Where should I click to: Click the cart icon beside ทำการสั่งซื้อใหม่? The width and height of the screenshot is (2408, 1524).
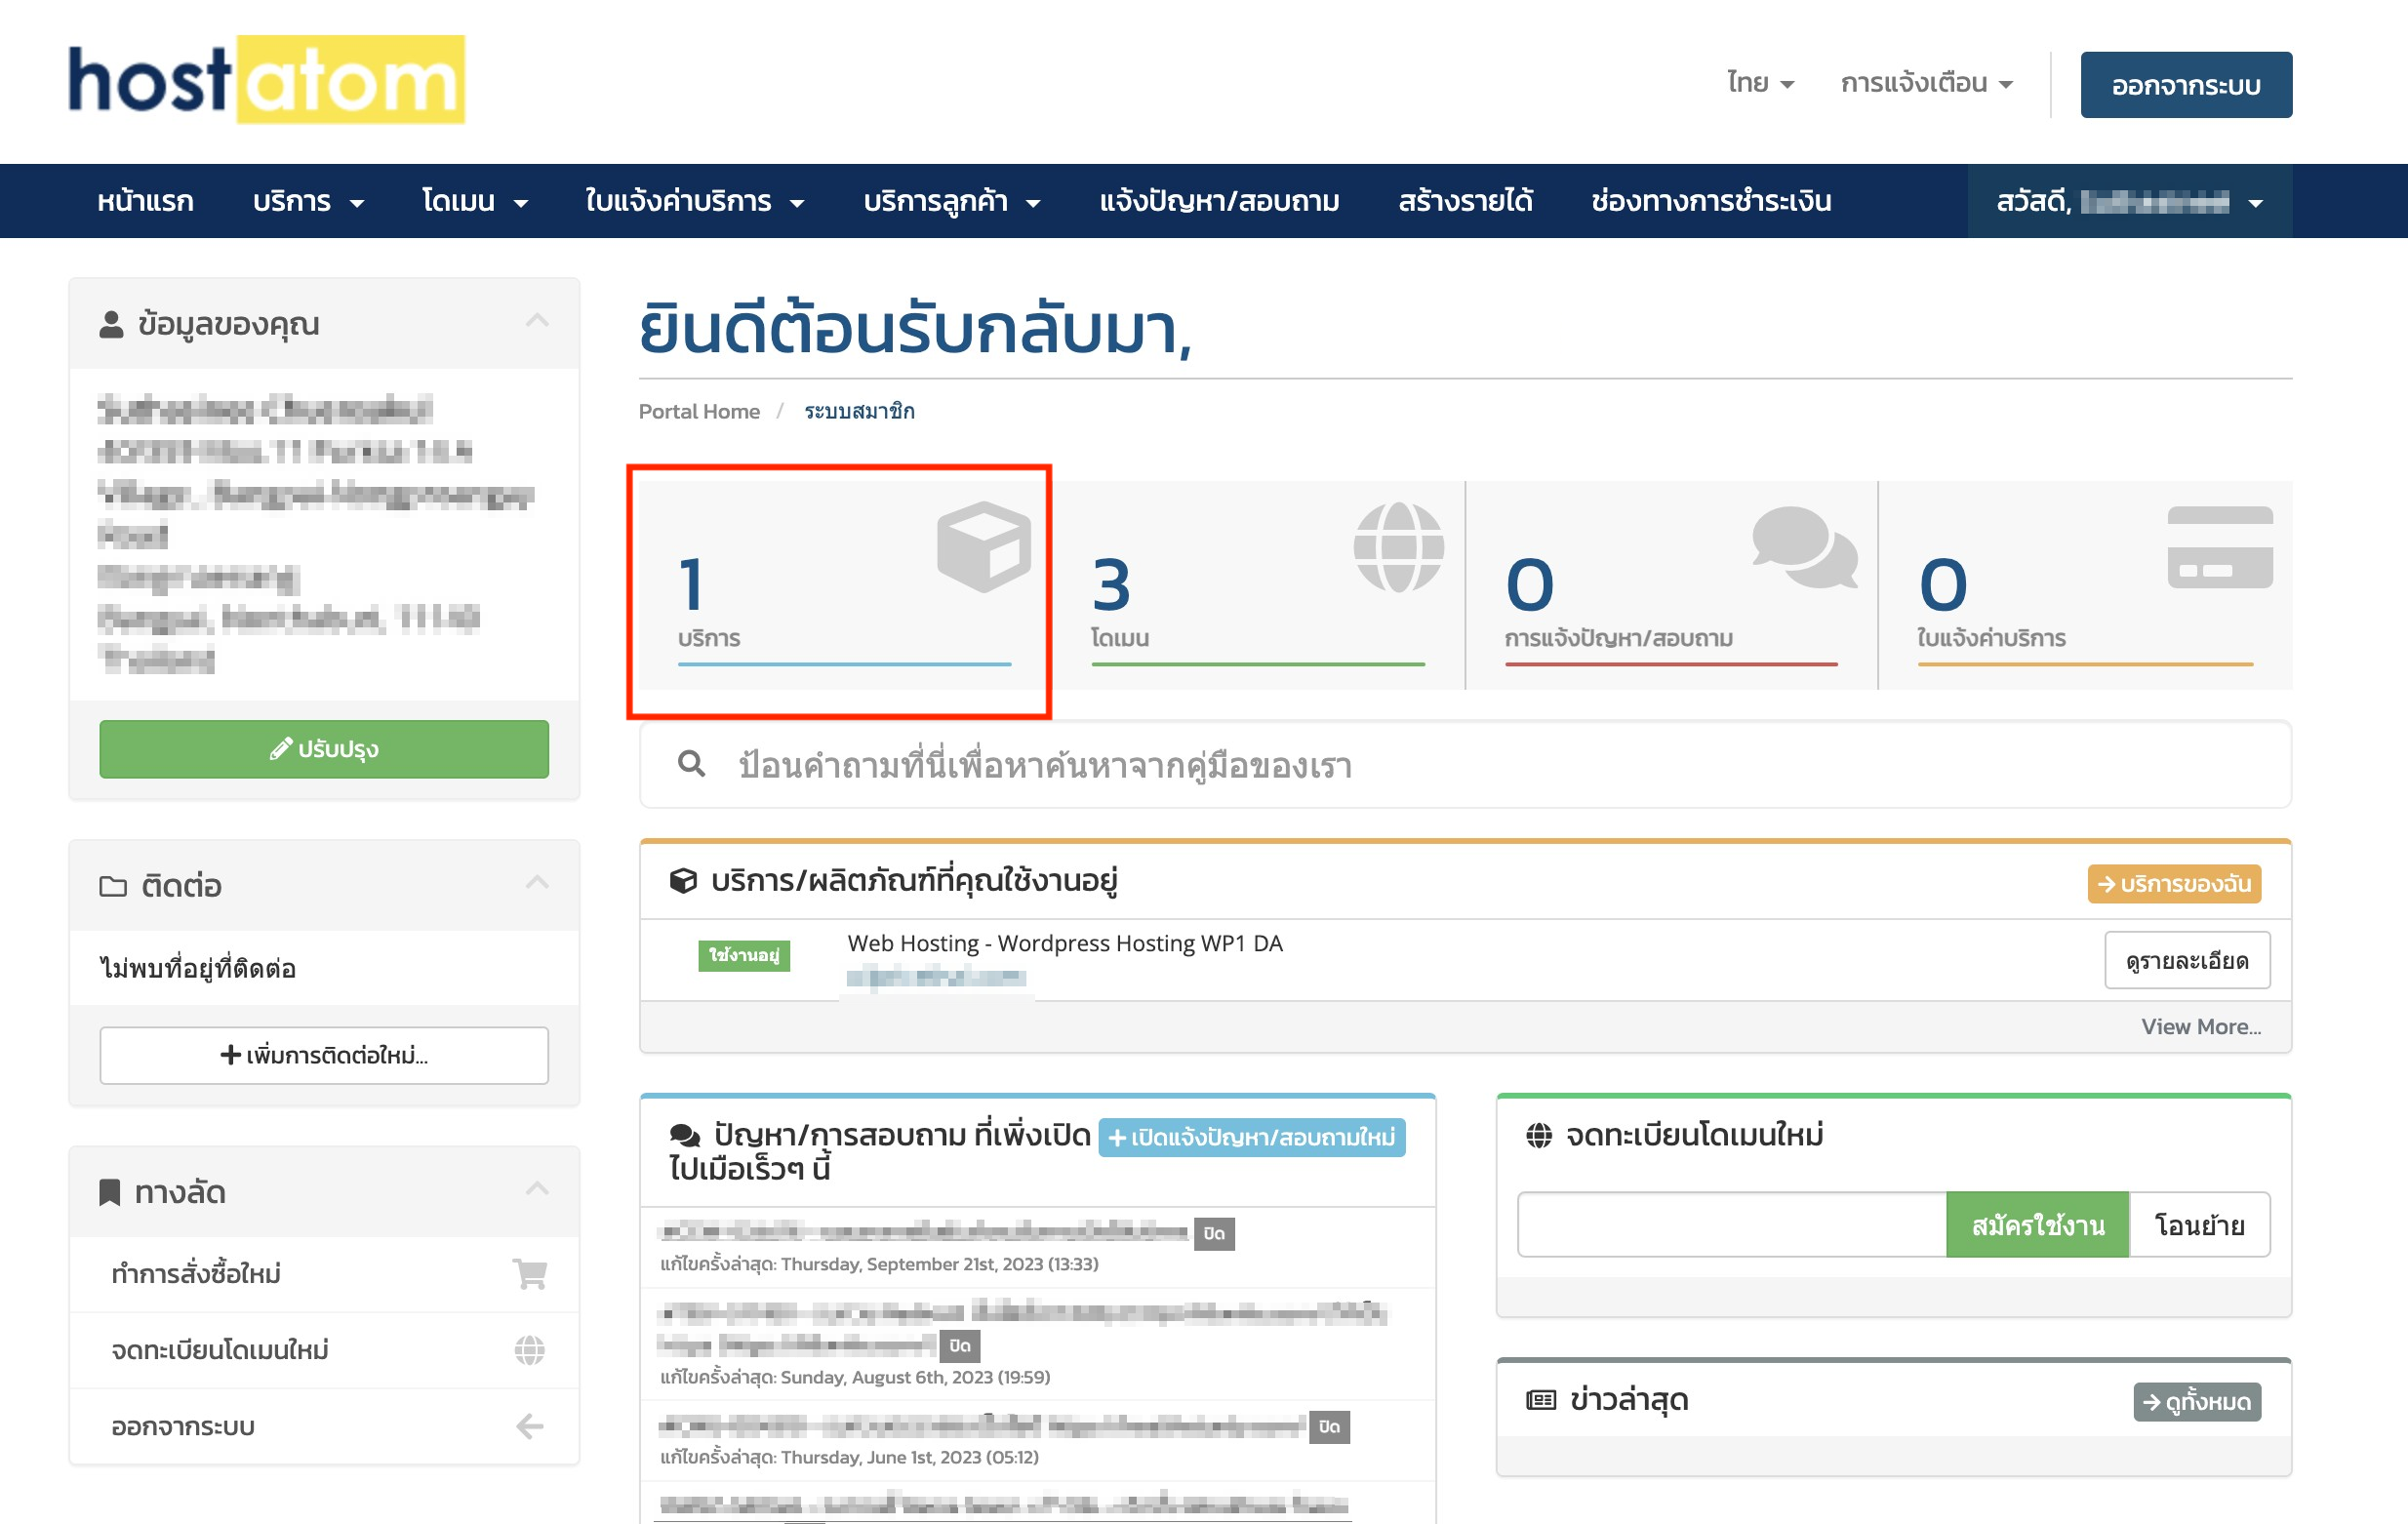[529, 1273]
